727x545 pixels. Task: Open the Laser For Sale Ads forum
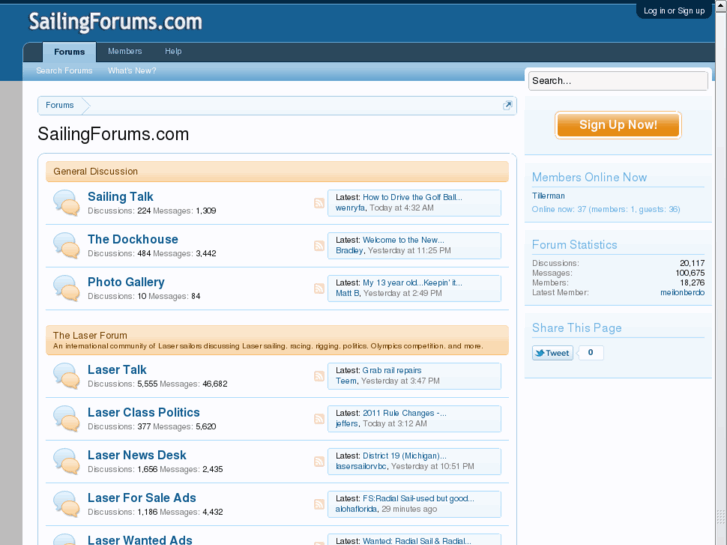click(142, 498)
